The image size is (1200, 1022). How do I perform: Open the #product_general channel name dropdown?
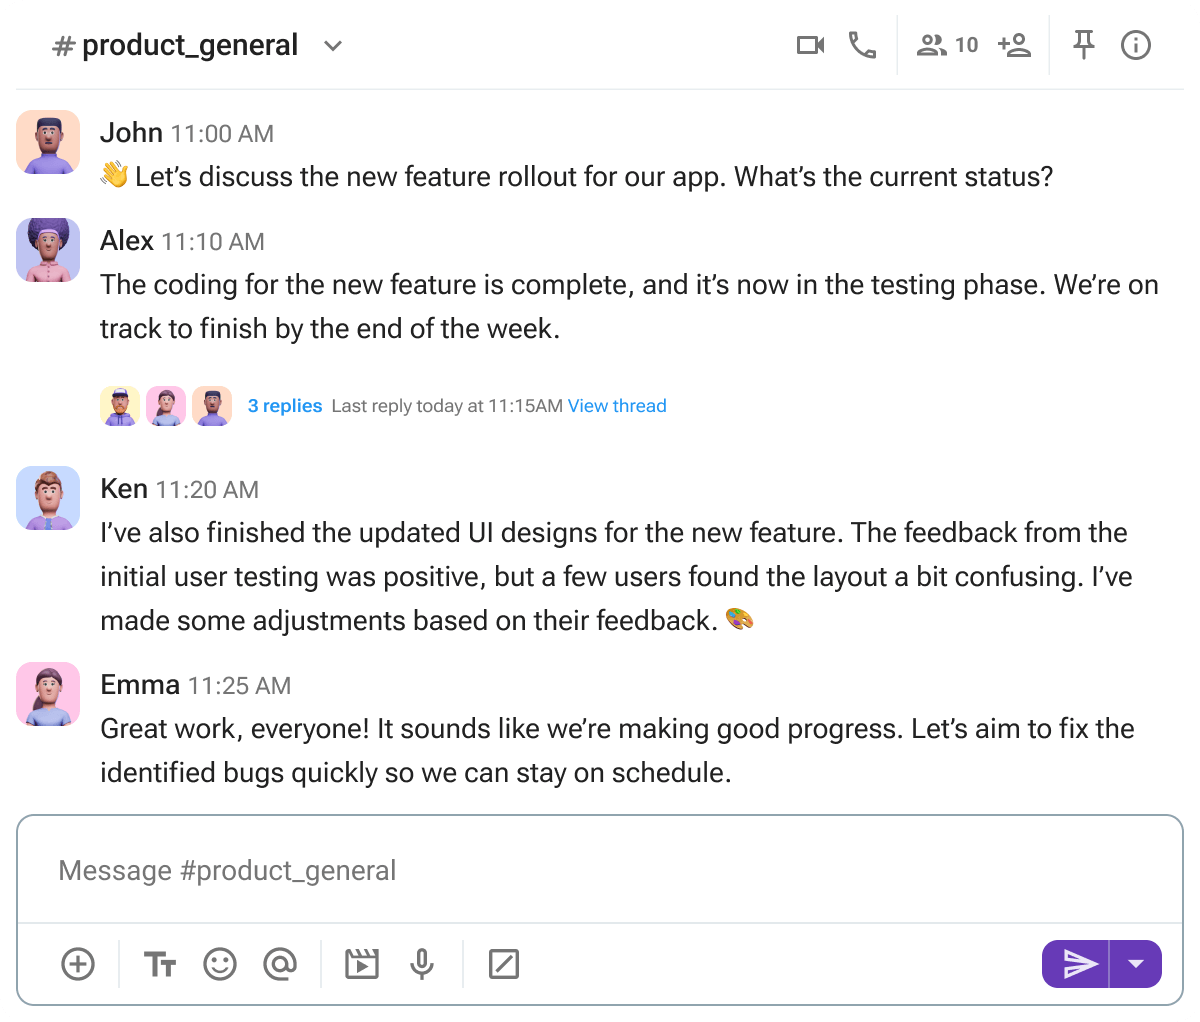(332, 46)
